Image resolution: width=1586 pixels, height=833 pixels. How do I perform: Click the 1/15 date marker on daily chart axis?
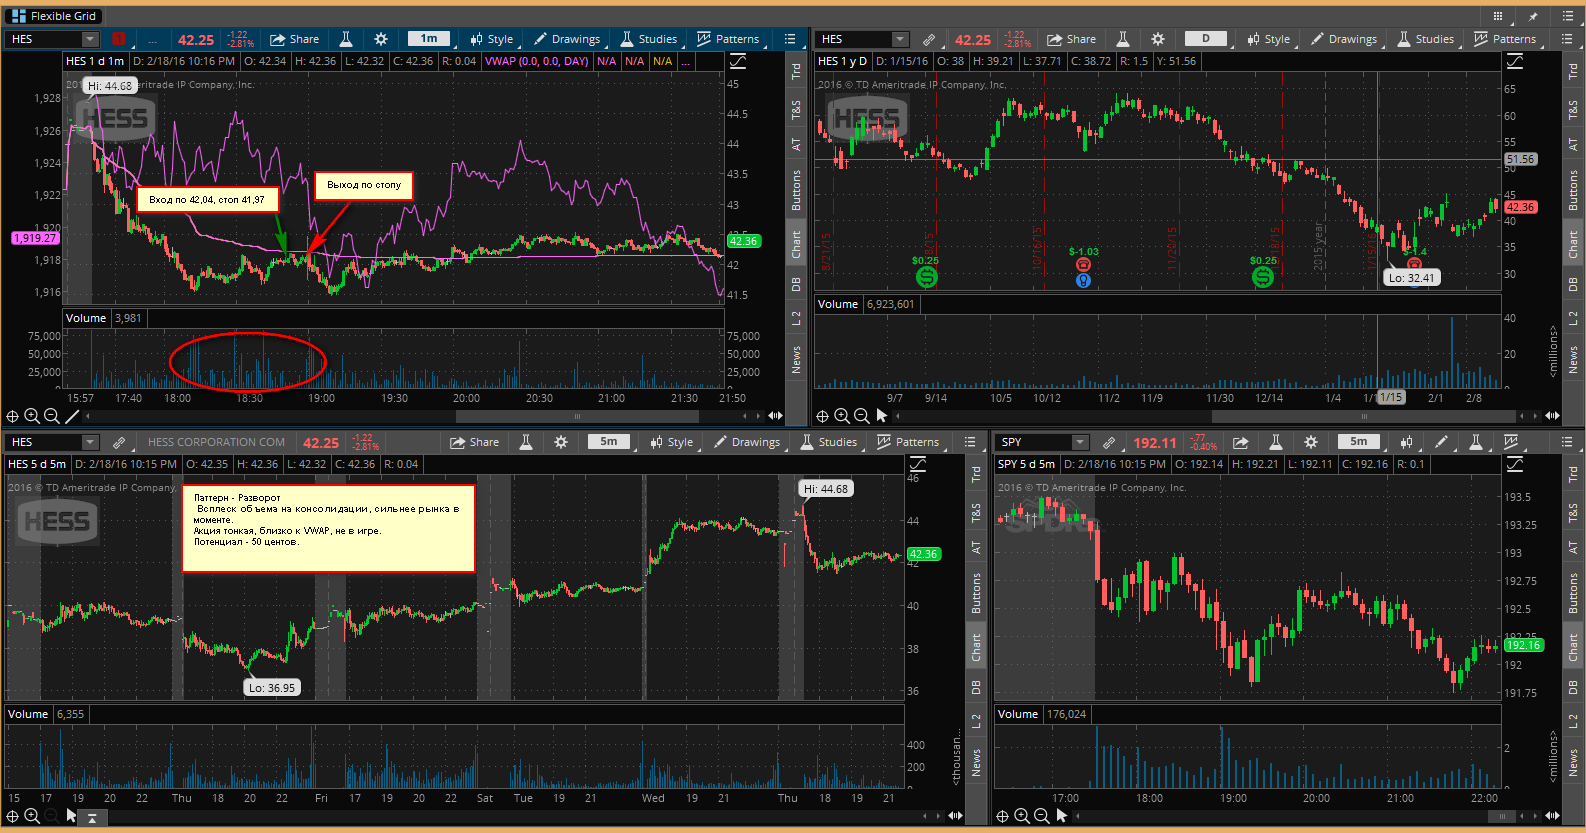pos(1391,398)
